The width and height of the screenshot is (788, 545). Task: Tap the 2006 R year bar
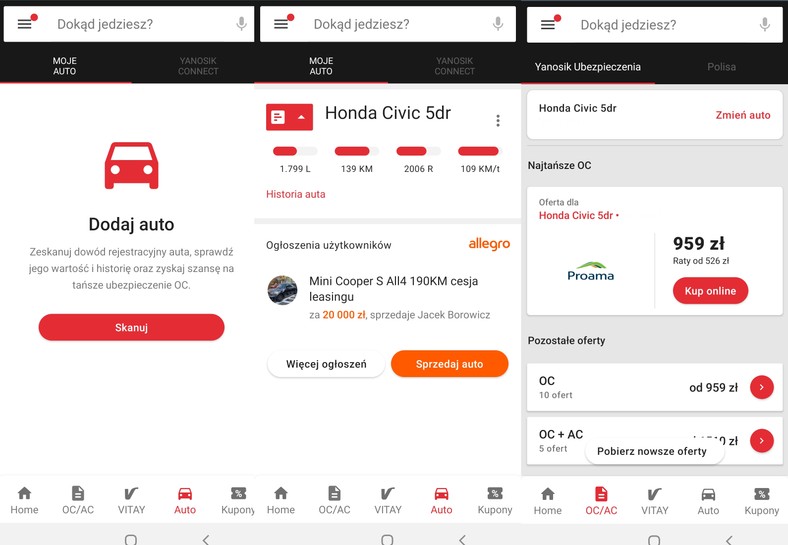(418, 151)
